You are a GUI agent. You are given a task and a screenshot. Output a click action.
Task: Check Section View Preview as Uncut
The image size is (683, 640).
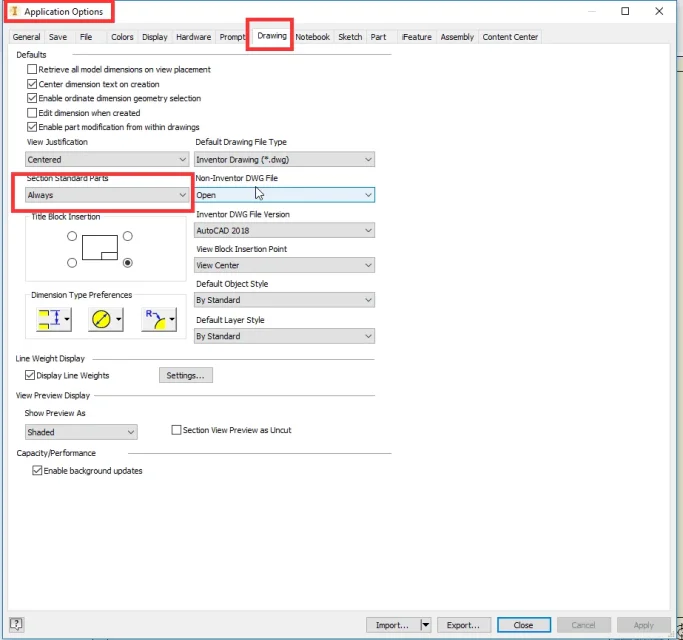[176, 430]
